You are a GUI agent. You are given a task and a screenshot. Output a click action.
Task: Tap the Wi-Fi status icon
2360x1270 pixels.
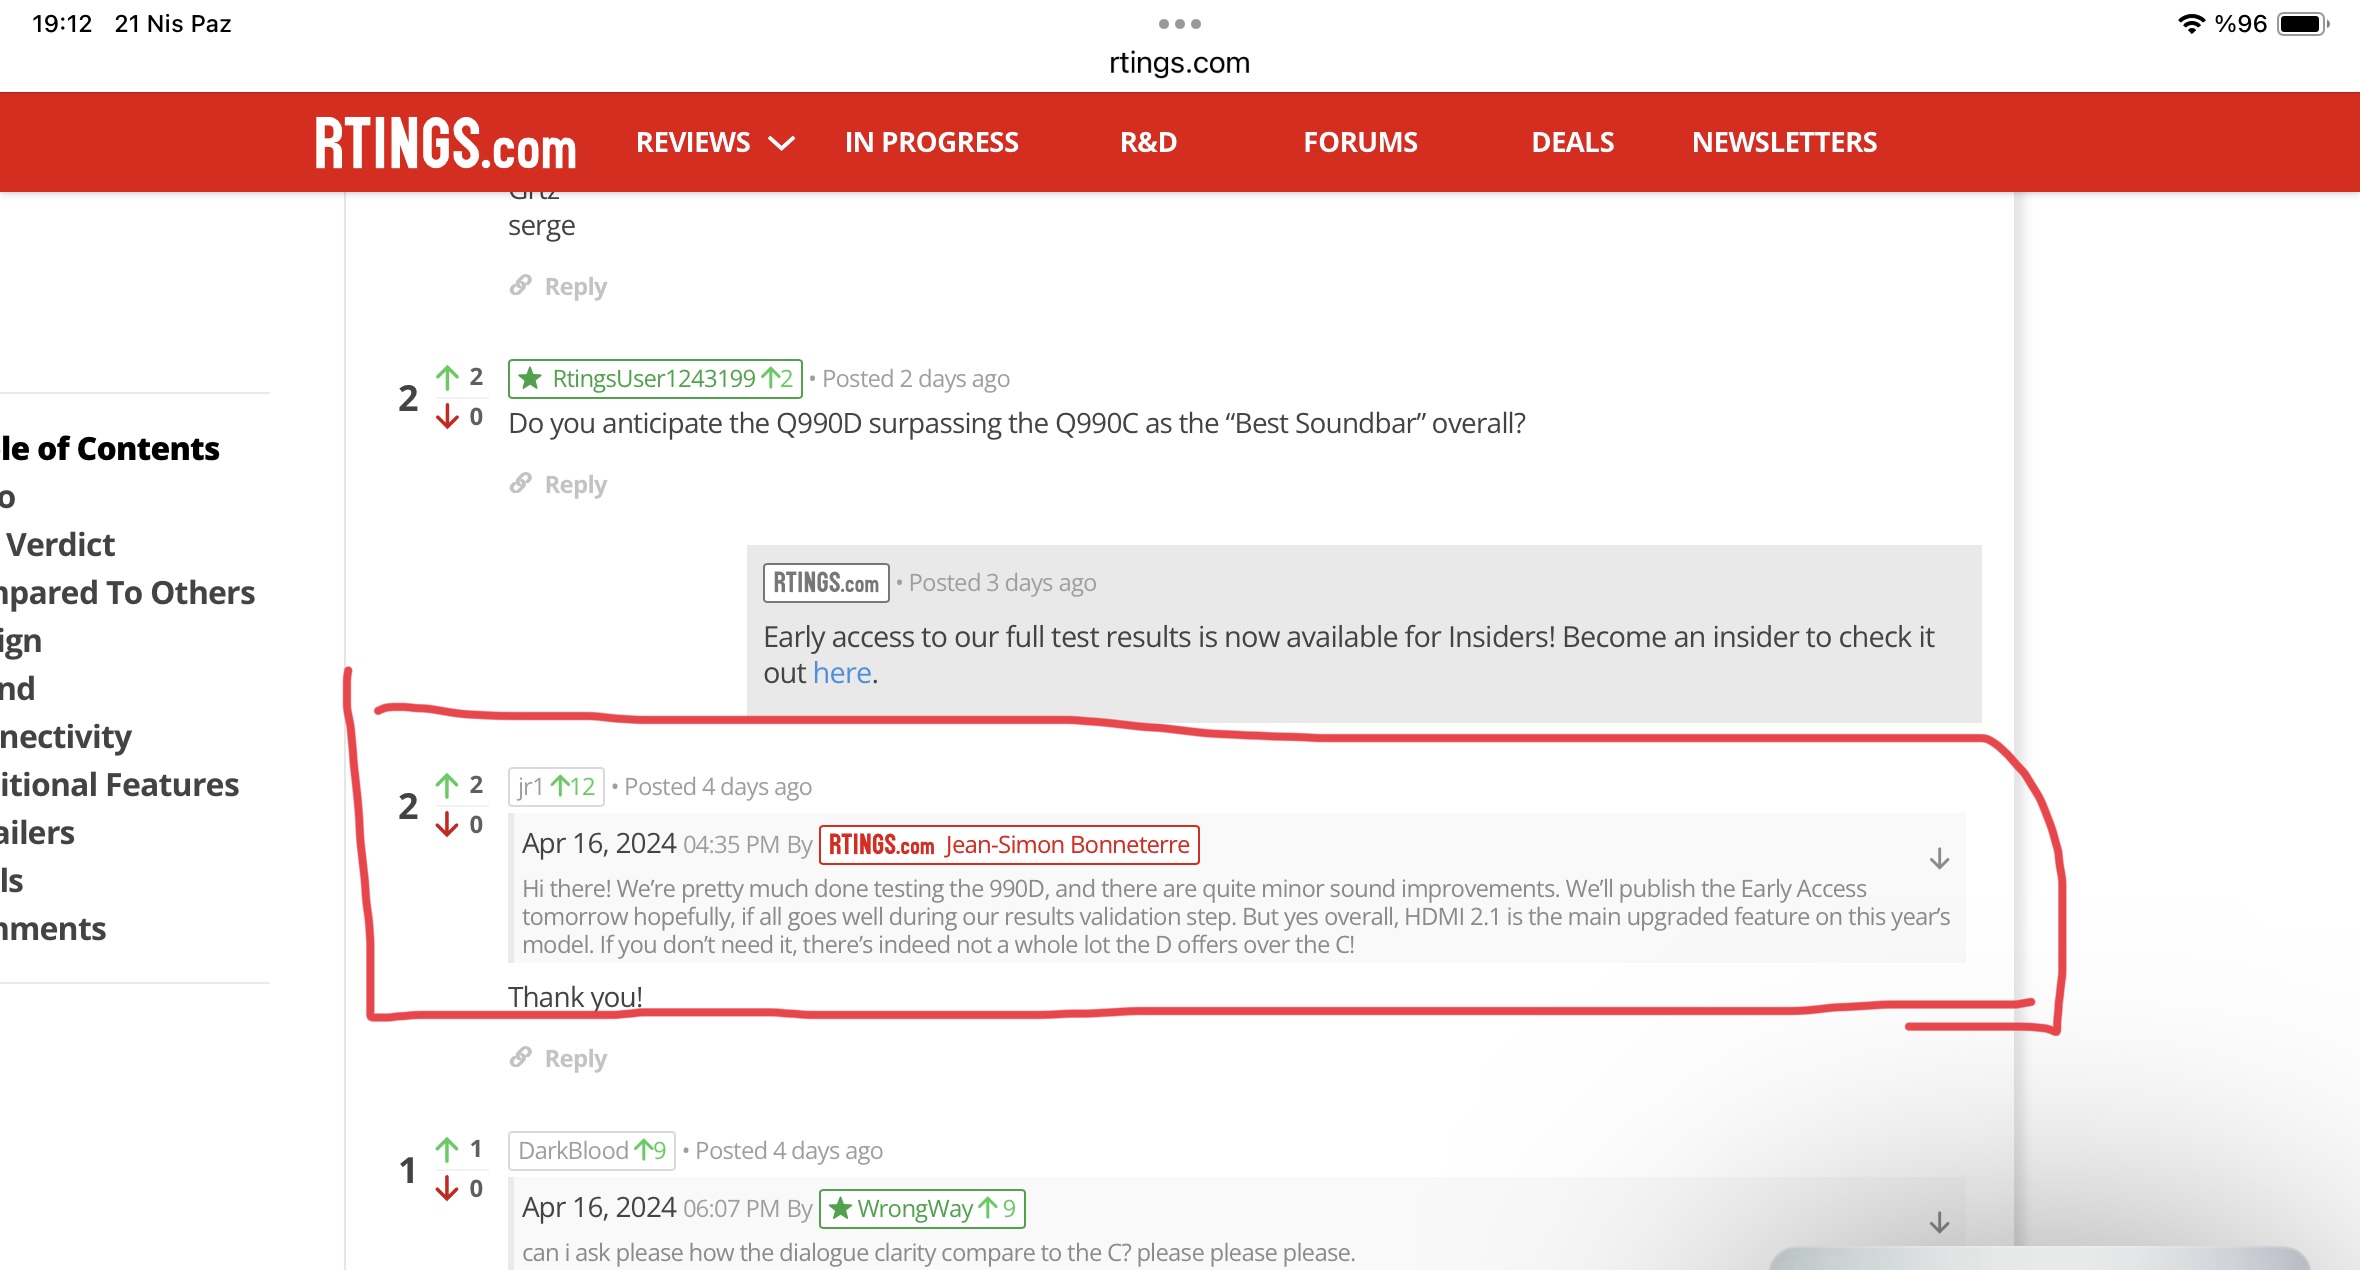2190,24
